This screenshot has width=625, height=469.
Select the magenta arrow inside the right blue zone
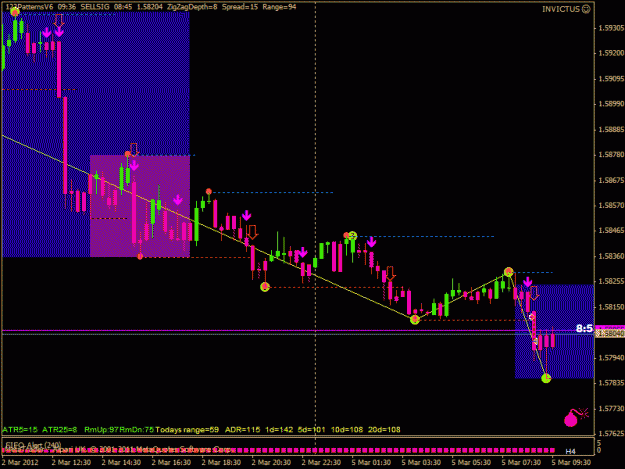[x=527, y=282]
